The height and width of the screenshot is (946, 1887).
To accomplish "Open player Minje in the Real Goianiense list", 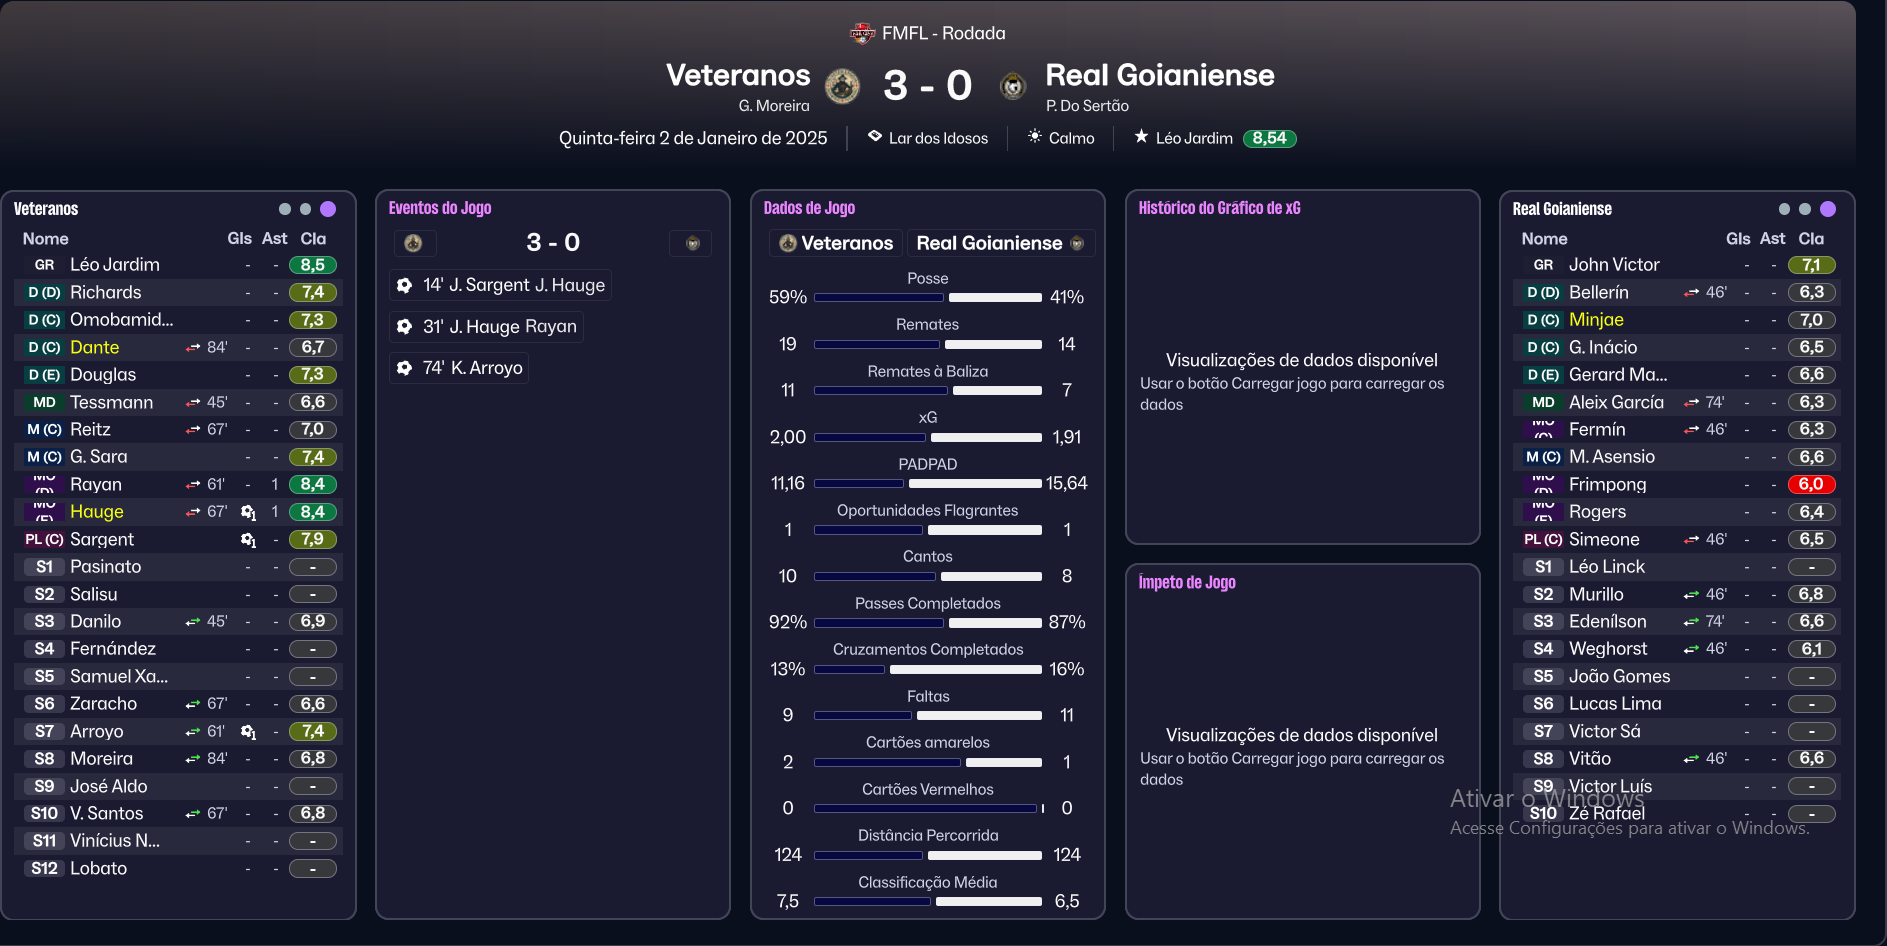I will coord(1596,320).
